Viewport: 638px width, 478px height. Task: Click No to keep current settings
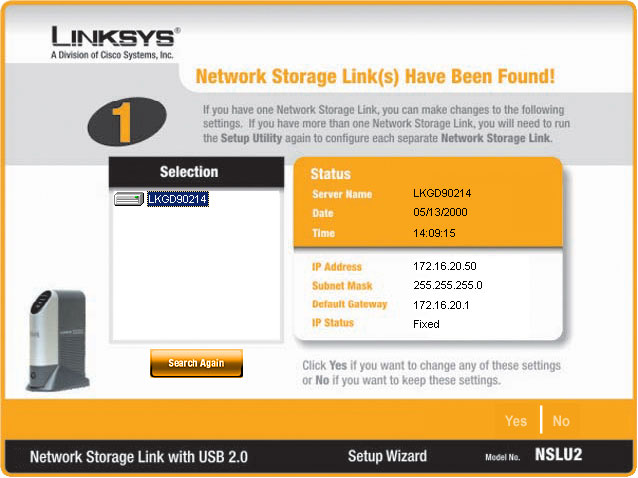click(561, 421)
